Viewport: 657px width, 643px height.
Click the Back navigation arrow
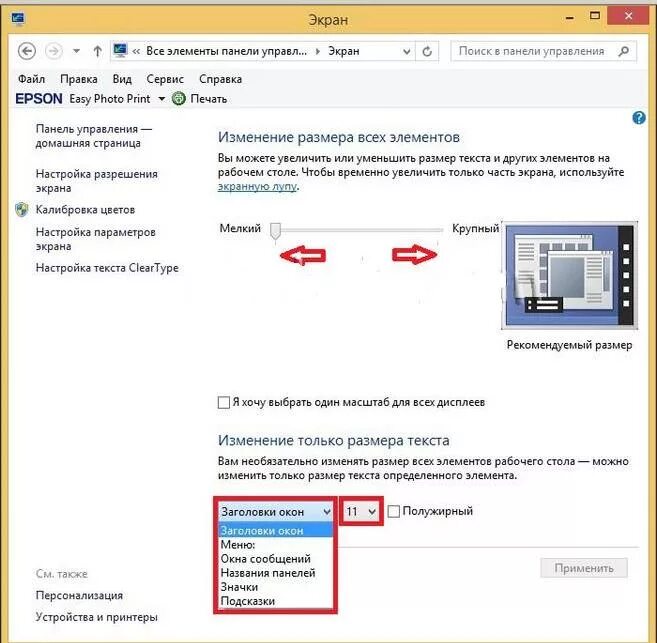(x=27, y=52)
